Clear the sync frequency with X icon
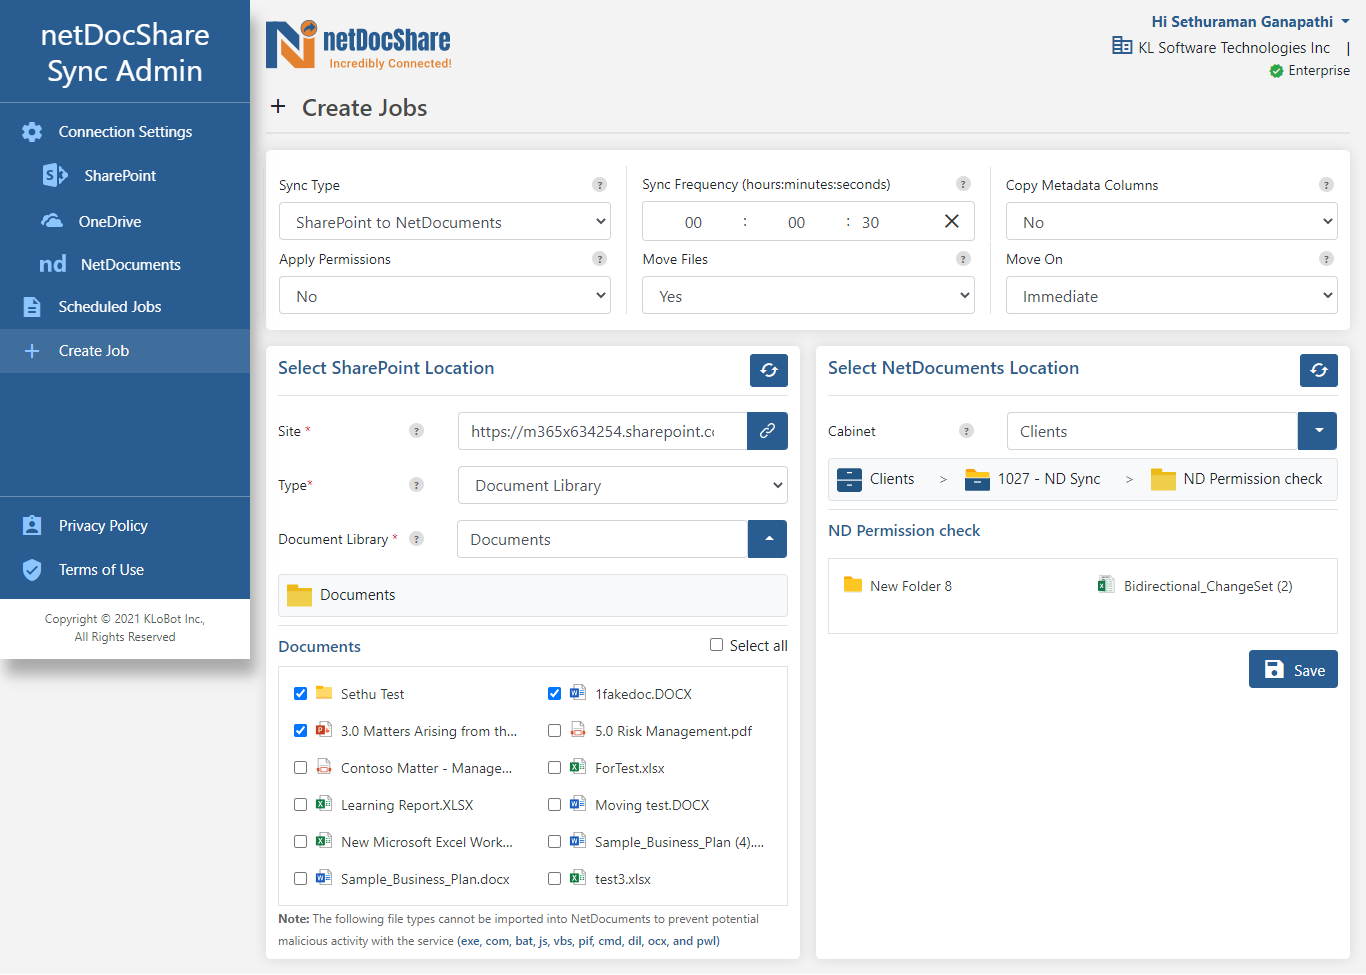 [x=952, y=221]
